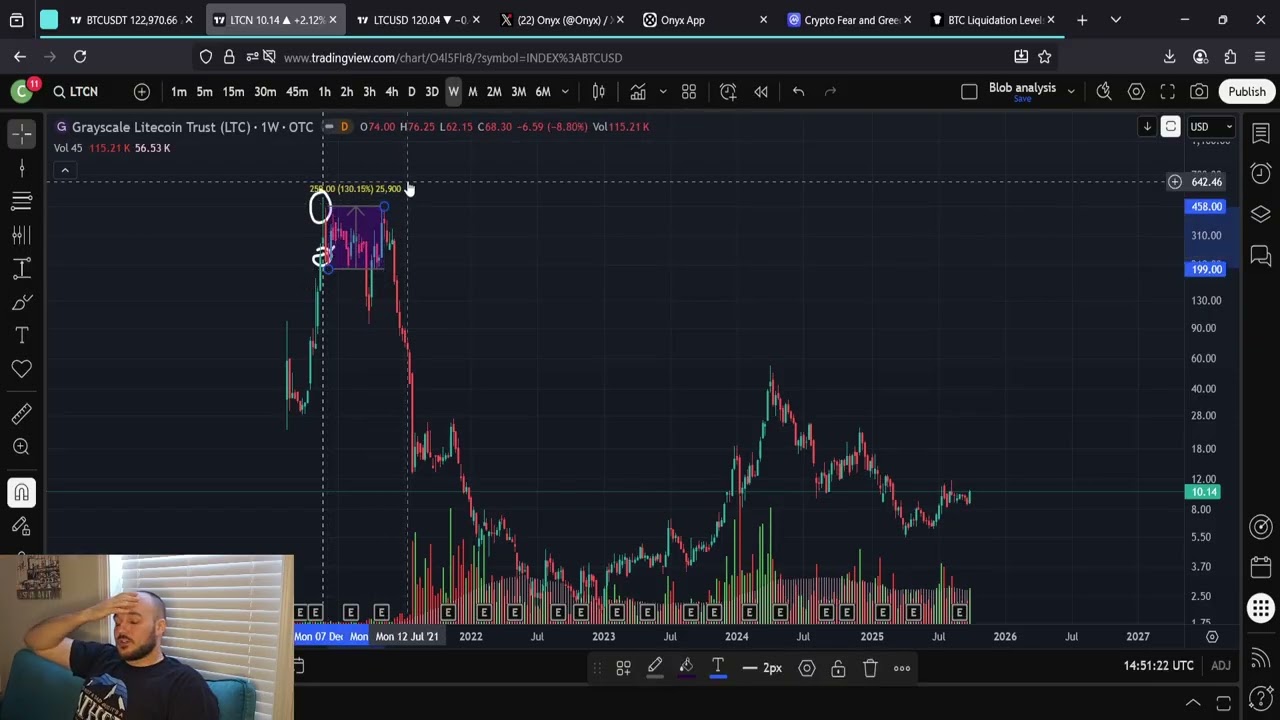1280x720 pixels.
Task: Toggle the D indicator next to the symbol legend
Action: click(344, 127)
